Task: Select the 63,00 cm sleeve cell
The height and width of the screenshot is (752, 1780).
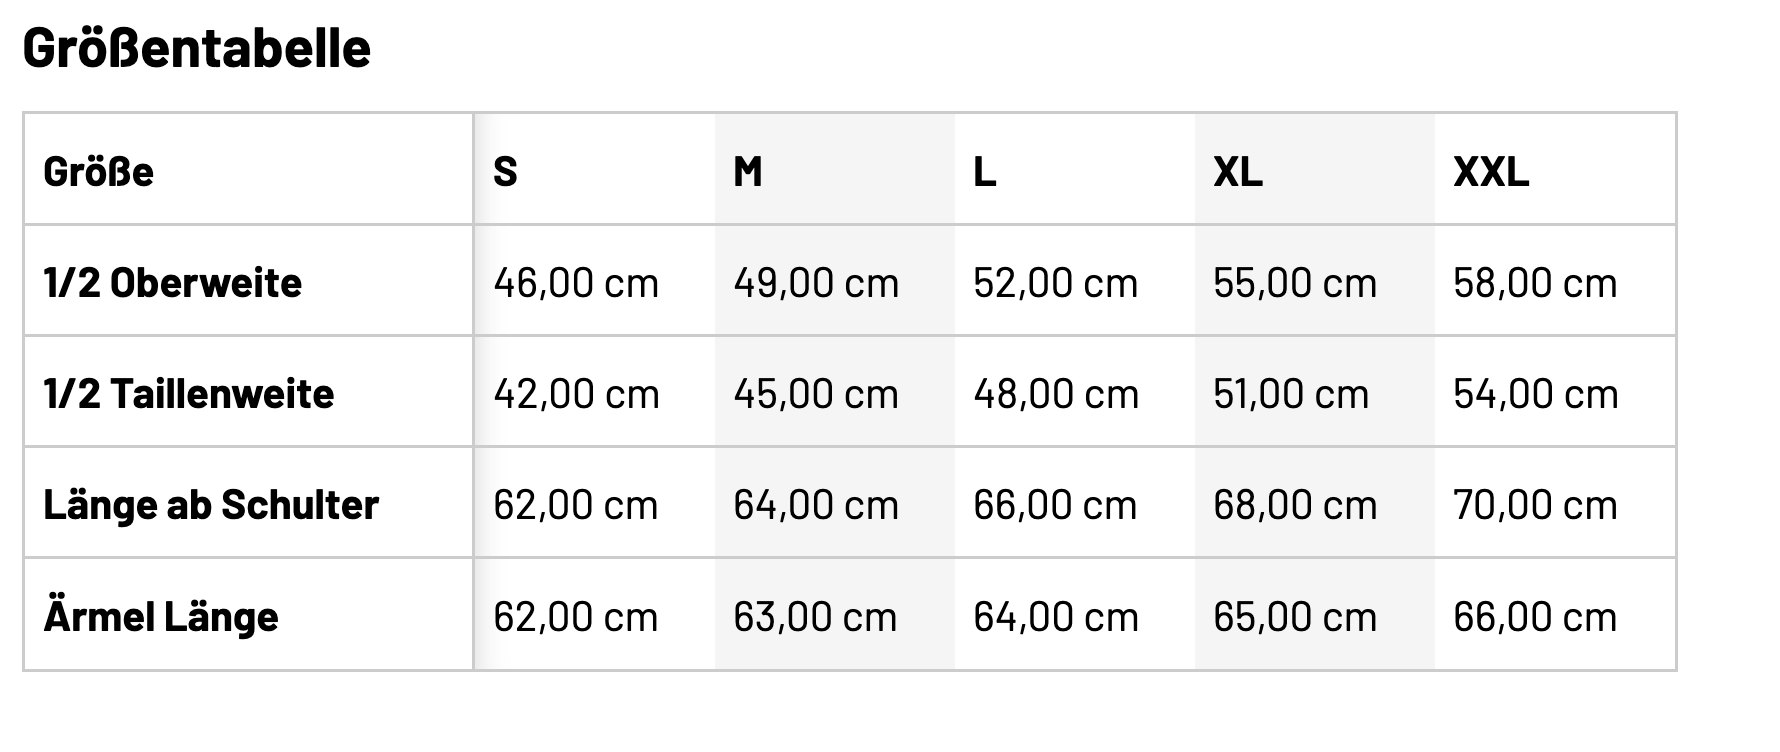Action: 816,616
